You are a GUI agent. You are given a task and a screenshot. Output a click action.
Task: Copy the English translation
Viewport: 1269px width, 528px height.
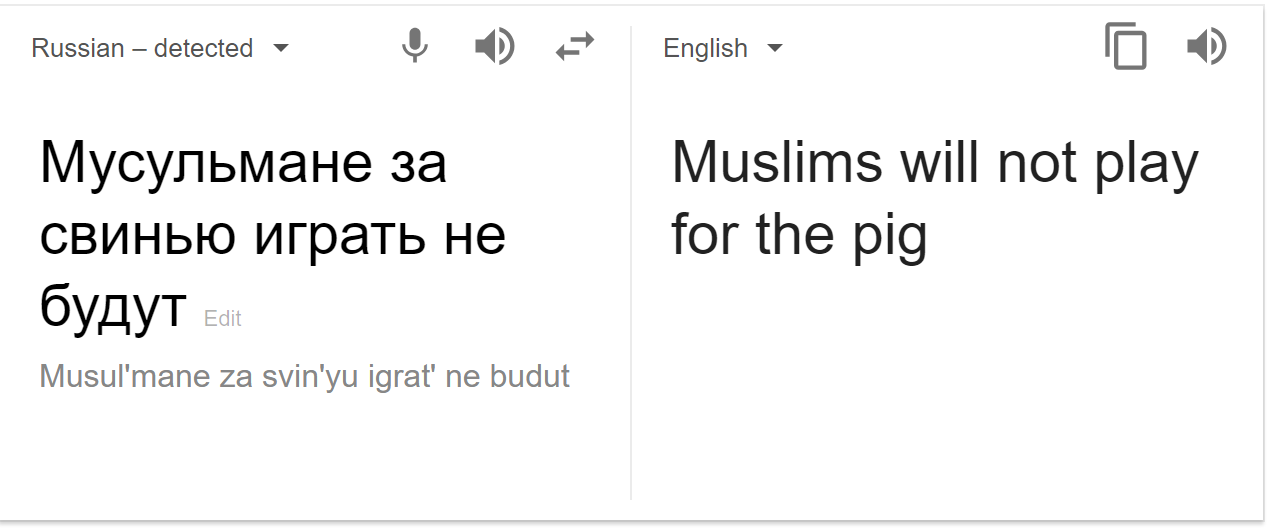[x=1126, y=47]
